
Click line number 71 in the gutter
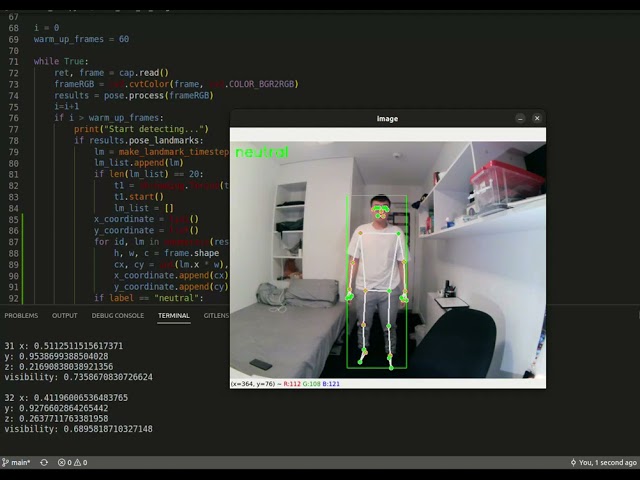13,62
